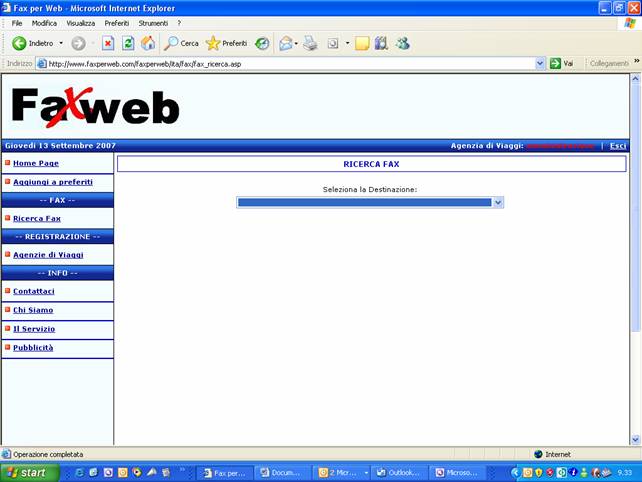Viewport: 642px width, 482px height.
Task: Open the Preferiti star favorites panel
Action: click(227, 43)
